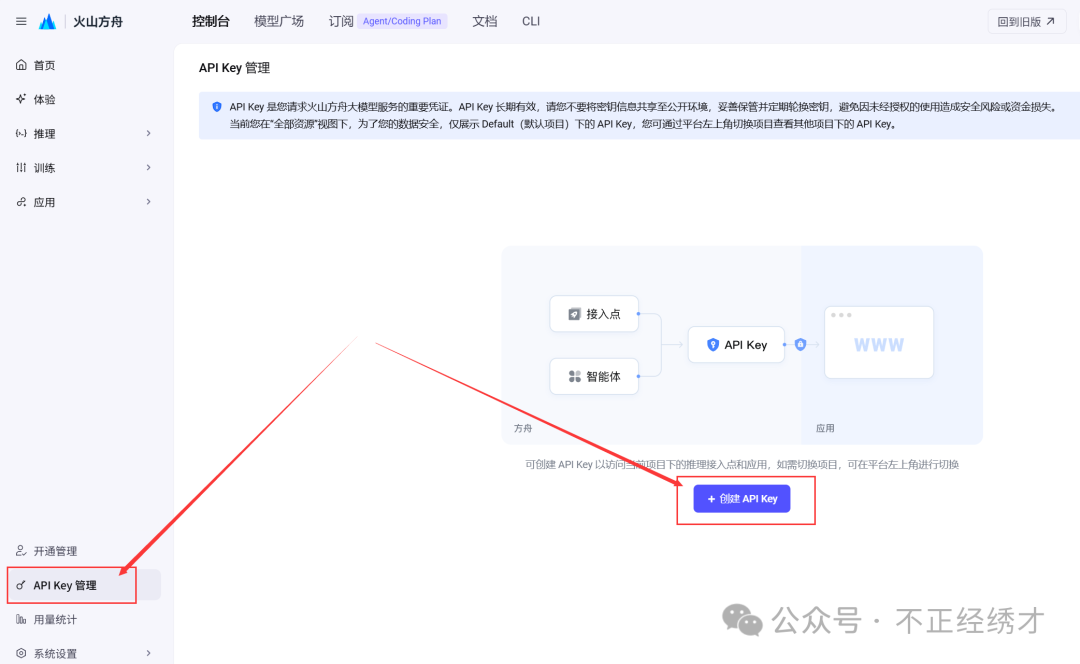Click the WWW application window illustration
Screen dimensions: 1080x664
click(x=879, y=342)
